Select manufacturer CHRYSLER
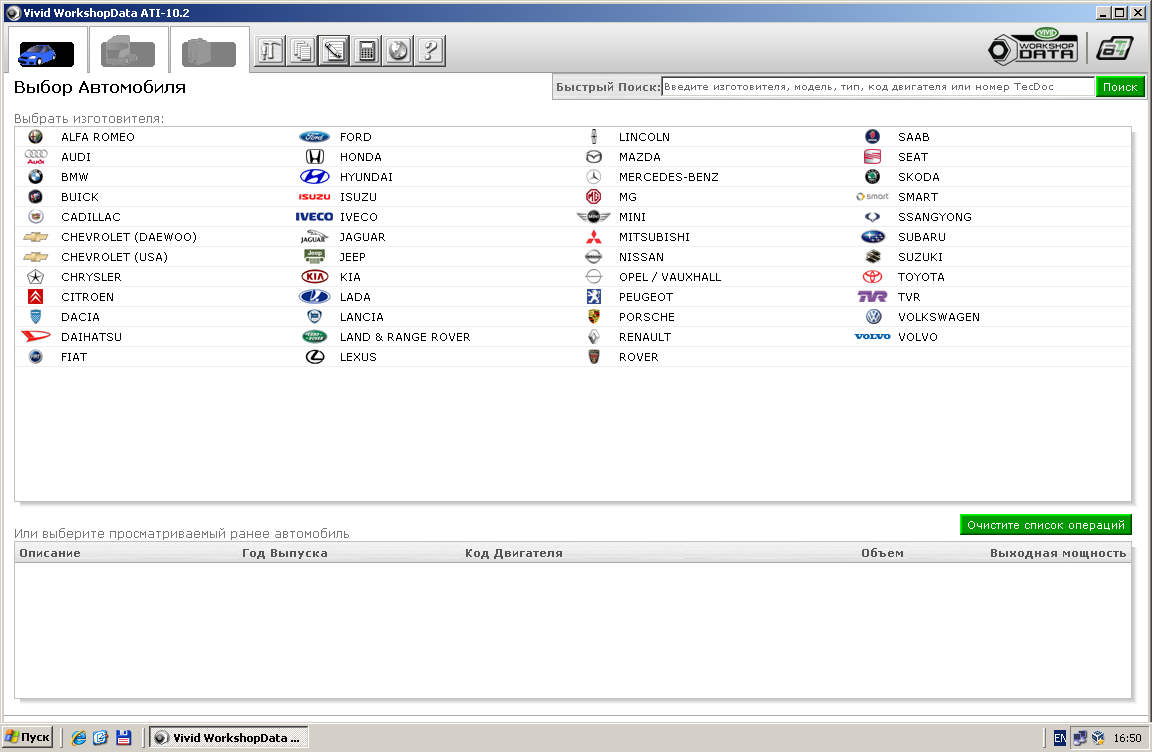Viewport: 1152px width, 752px height. 91,277
